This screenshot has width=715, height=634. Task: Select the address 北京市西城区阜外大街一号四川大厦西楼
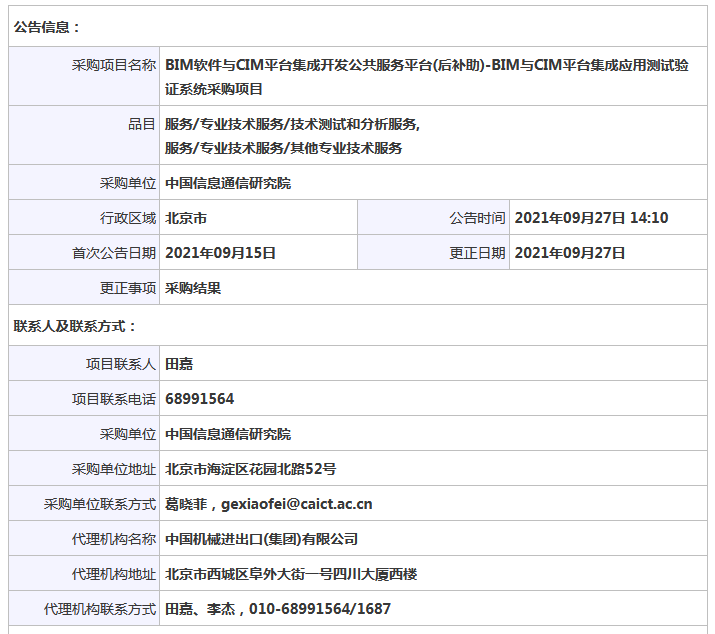[291, 574]
